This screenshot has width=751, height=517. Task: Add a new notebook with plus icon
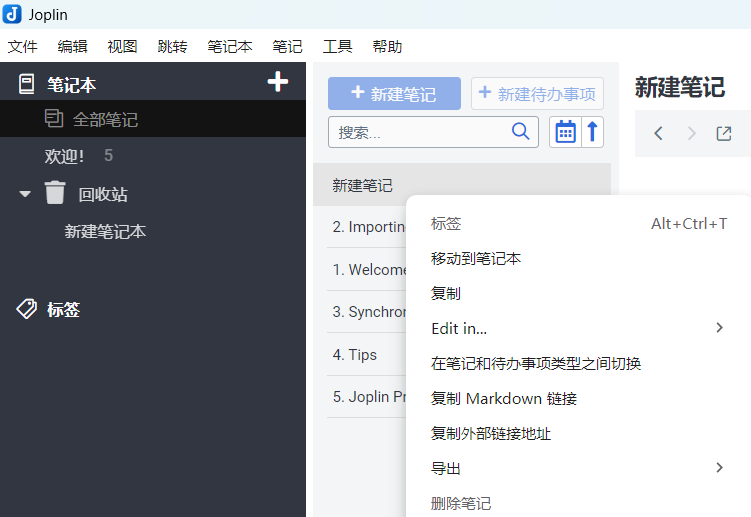[x=277, y=82]
